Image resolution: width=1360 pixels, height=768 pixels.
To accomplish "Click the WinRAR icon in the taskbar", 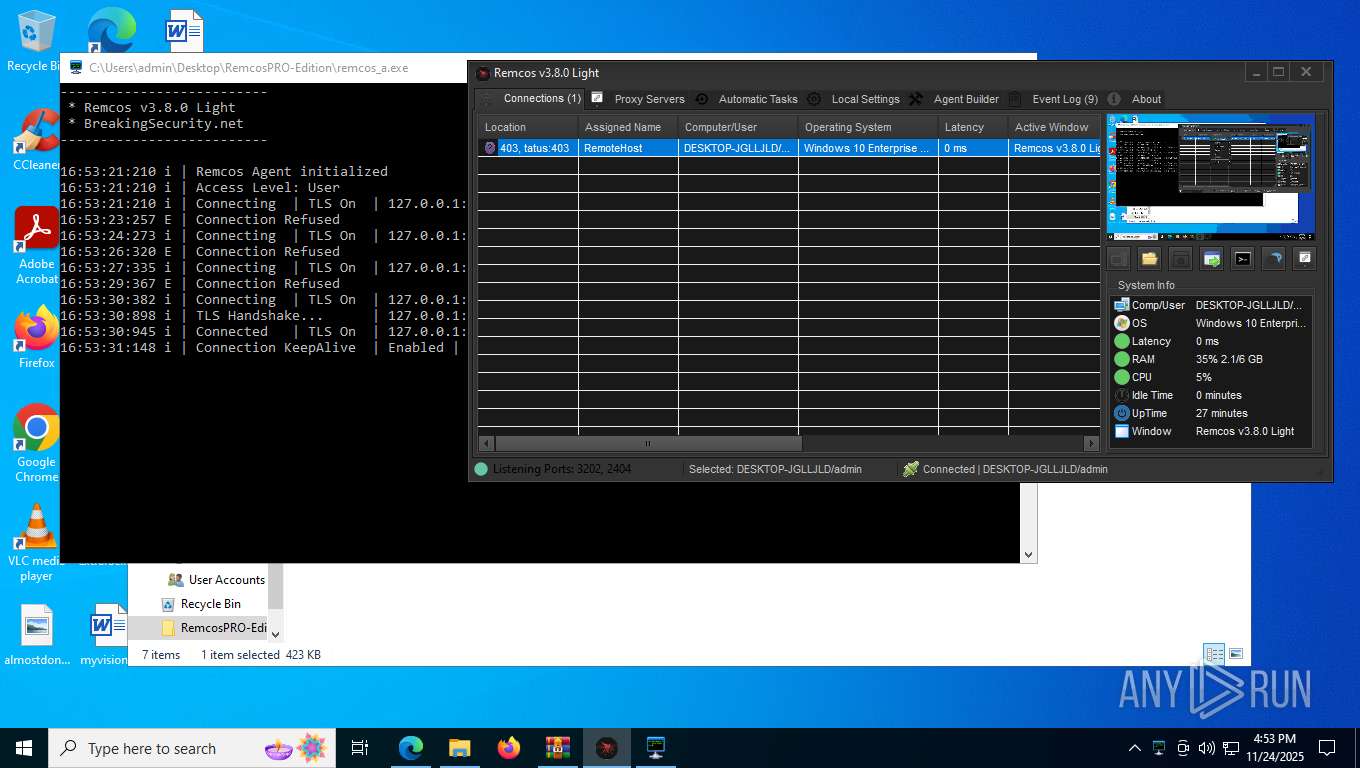I will coord(557,748).
